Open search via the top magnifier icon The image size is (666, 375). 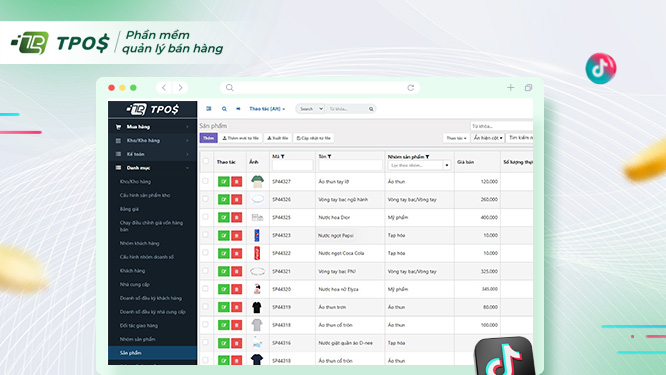click(224, 109)
